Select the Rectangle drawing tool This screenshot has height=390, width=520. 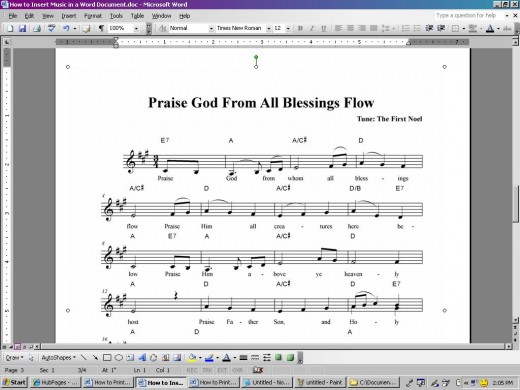pyautogui.click(x=107, y=358)
